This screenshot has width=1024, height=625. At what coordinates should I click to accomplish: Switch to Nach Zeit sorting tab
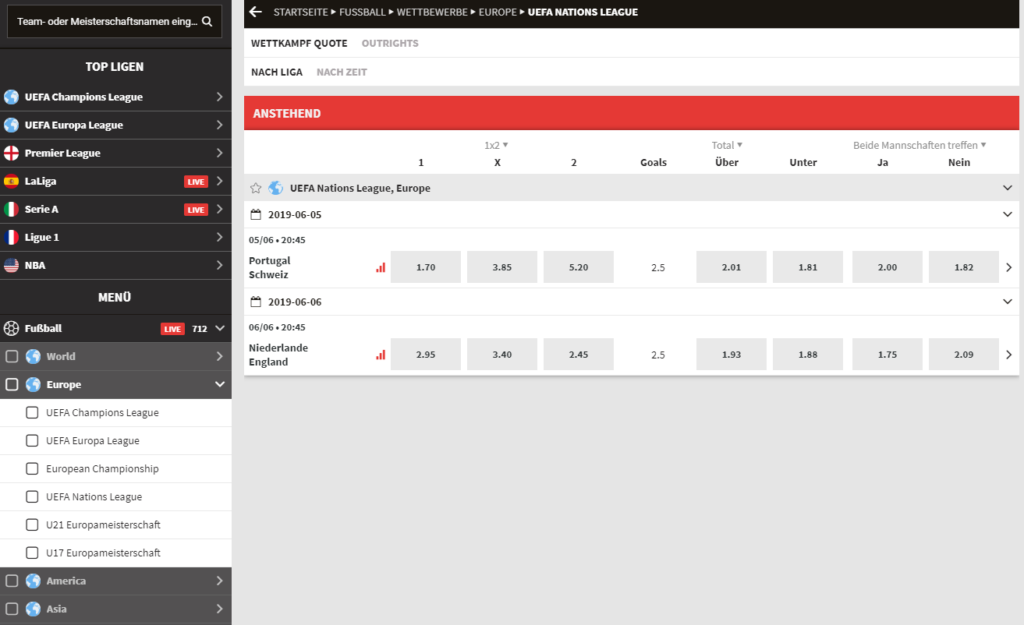(342, 72)
